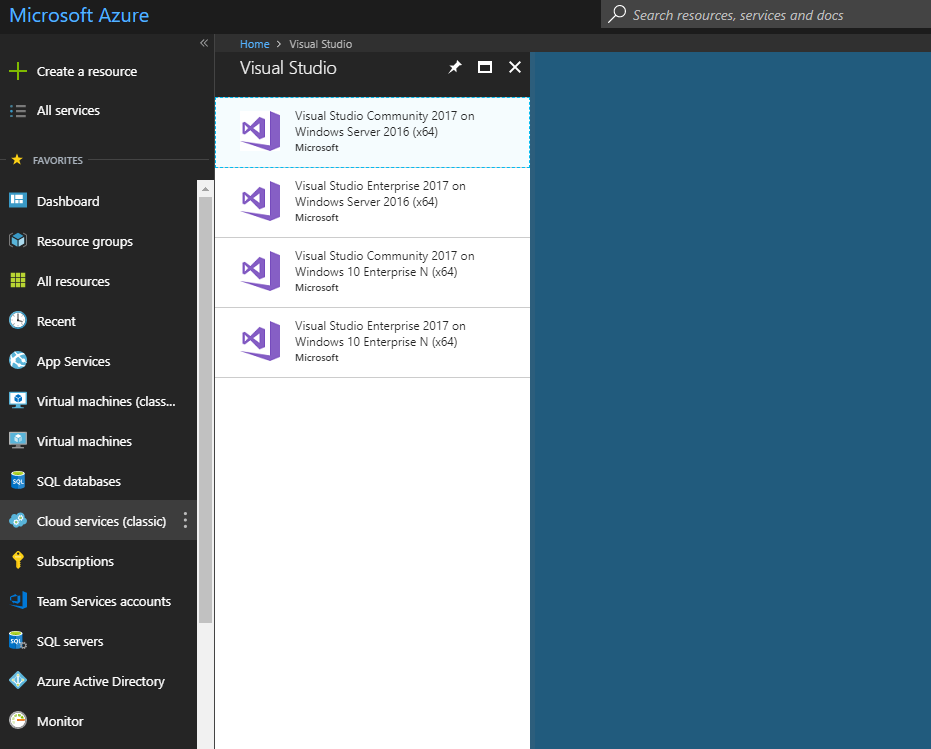Open the Cloud services (classic) three-dot menu
Viewport: 931px width, 749px height.
pyautogui.click(x=185, y=520)
